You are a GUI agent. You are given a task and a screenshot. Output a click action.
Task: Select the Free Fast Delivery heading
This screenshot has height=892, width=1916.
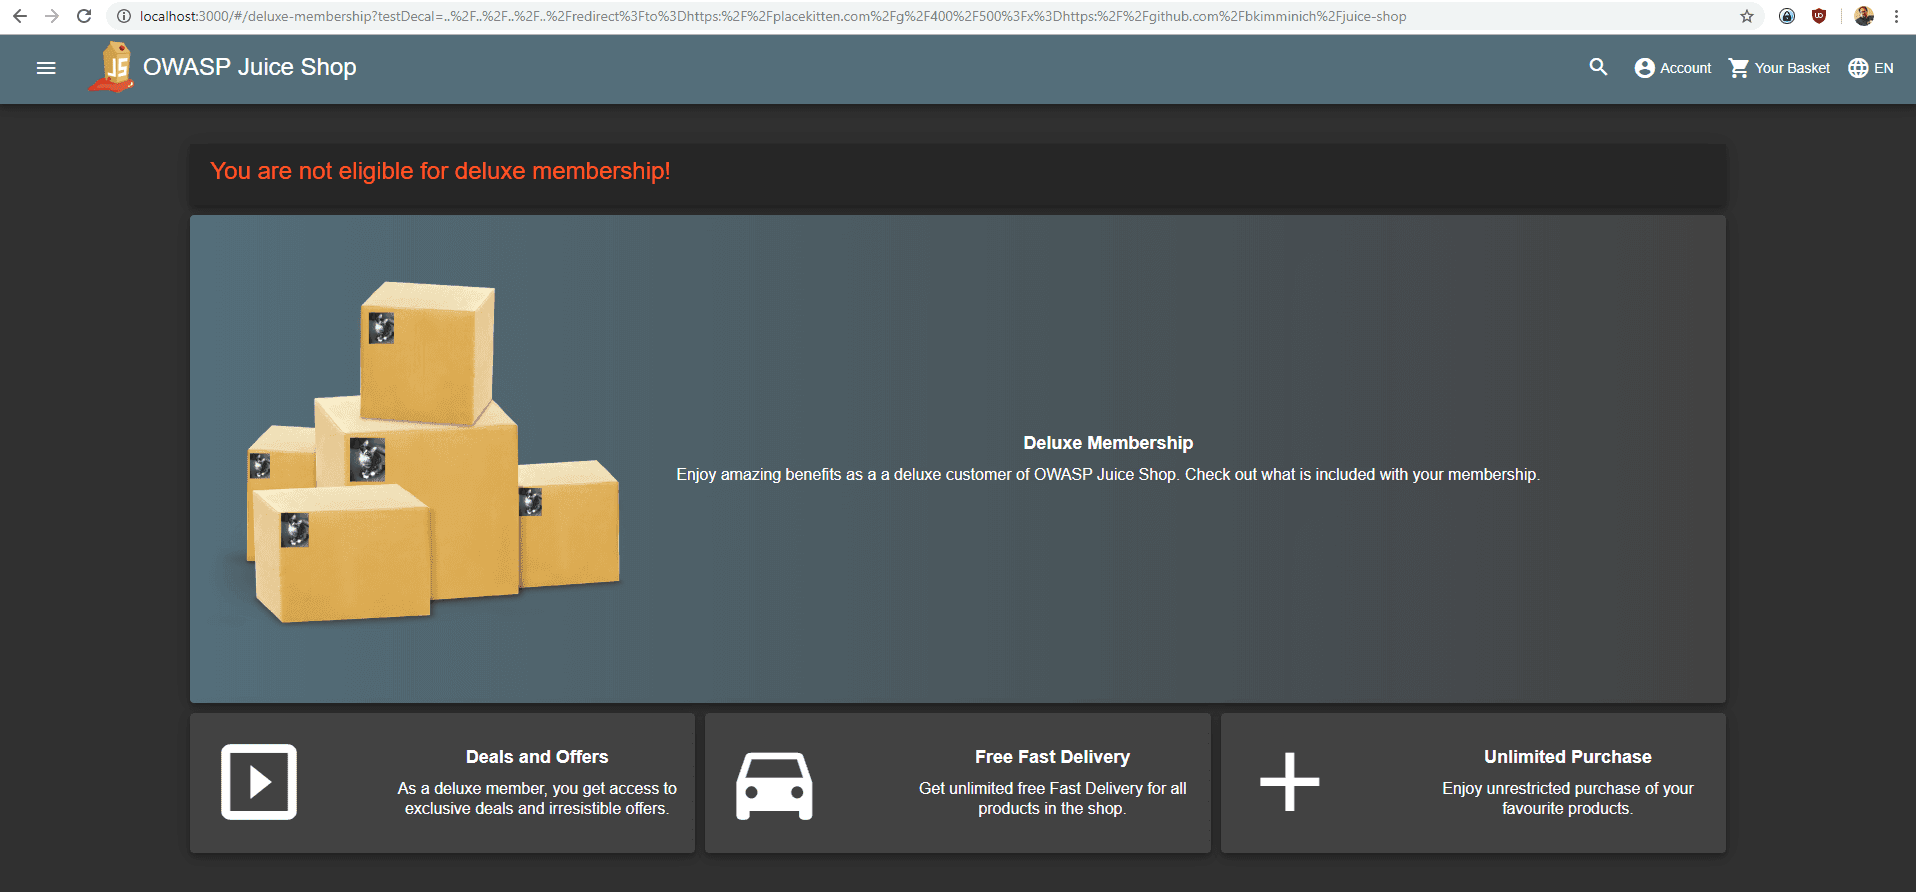click(x=1052, y=757)
